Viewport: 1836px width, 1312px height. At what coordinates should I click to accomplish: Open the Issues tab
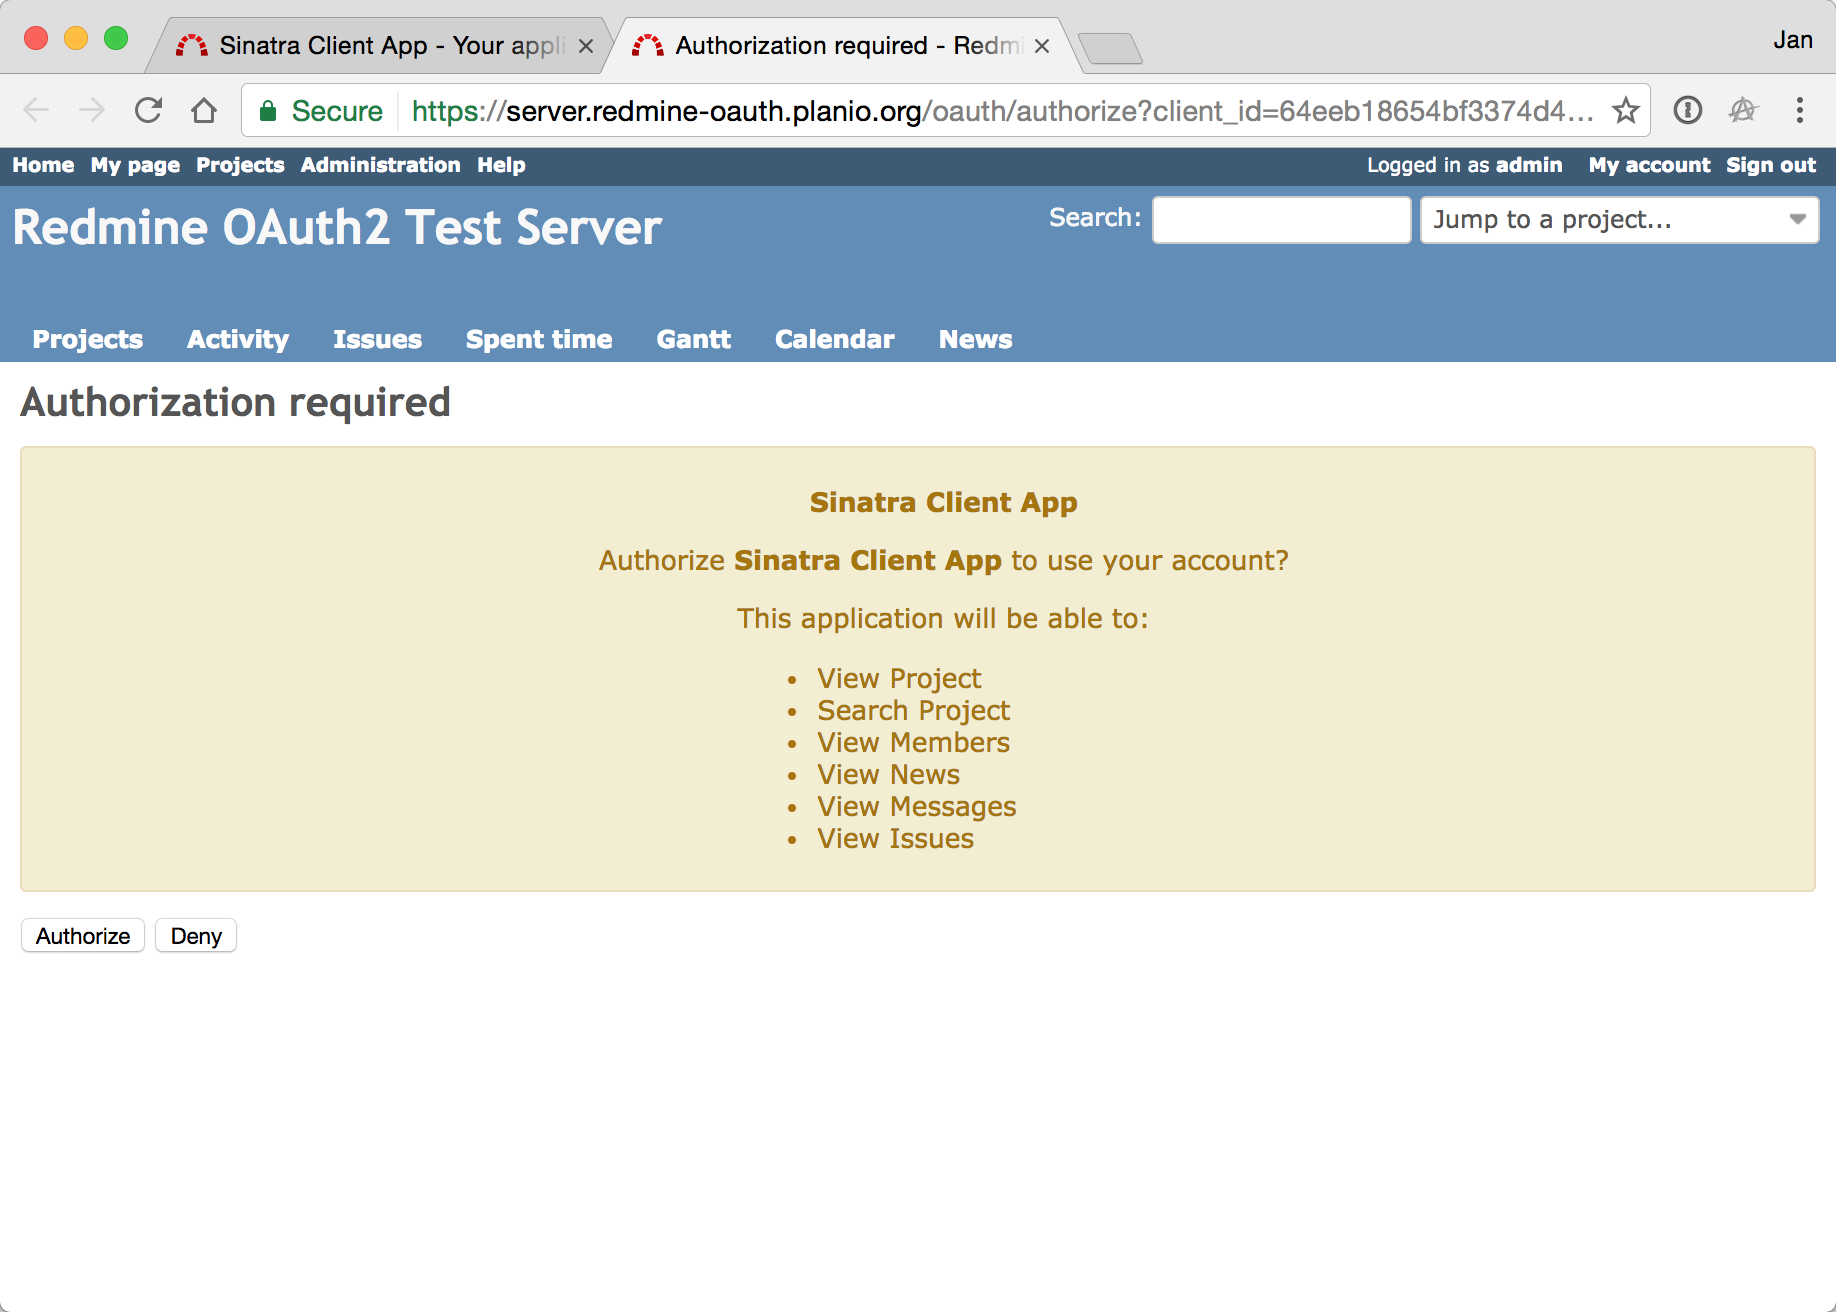click(377, 339)
